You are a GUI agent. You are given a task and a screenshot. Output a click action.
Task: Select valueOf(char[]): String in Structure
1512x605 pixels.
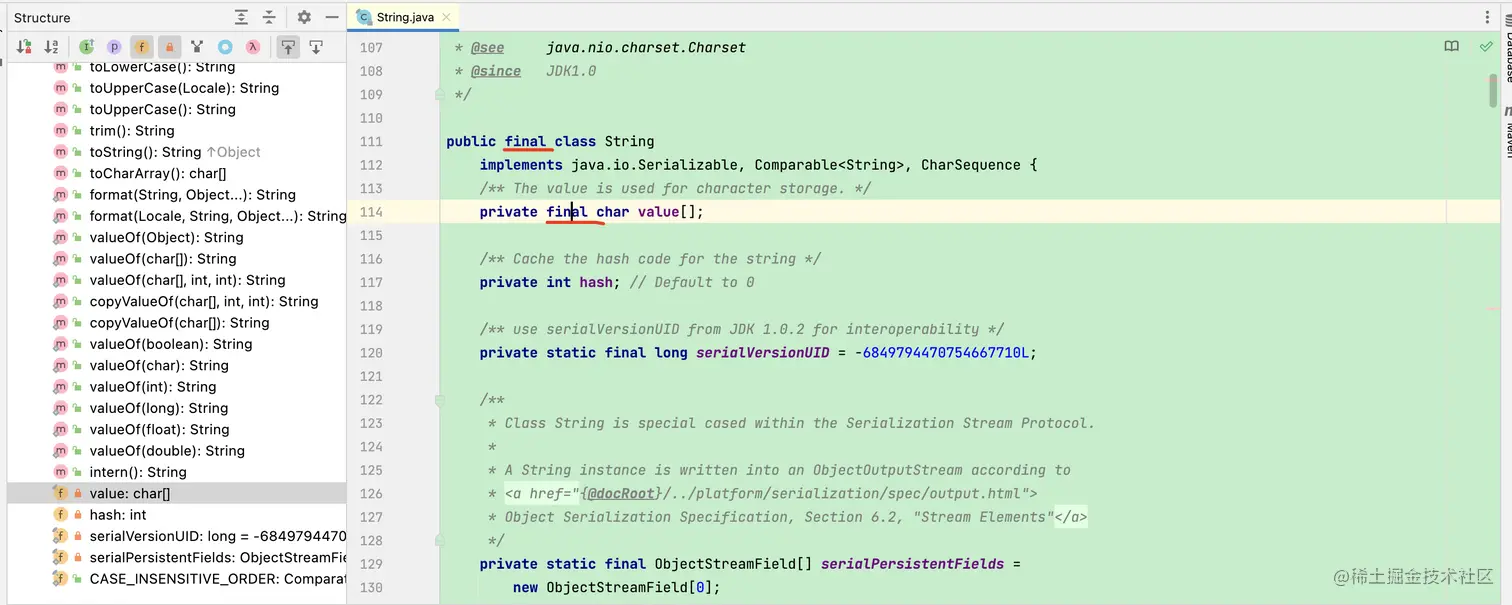[163, 259]
